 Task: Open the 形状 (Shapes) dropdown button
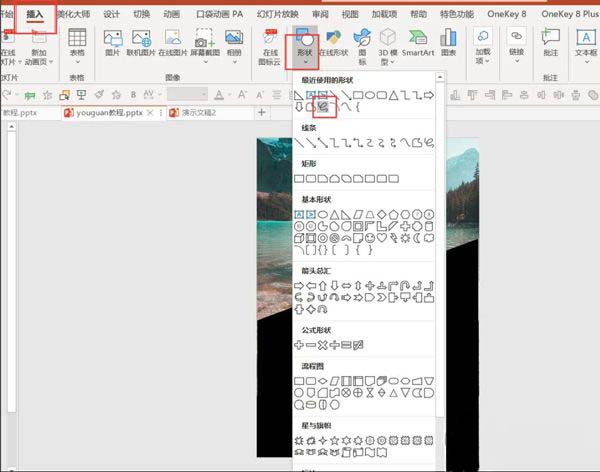(x=305, y=47)
